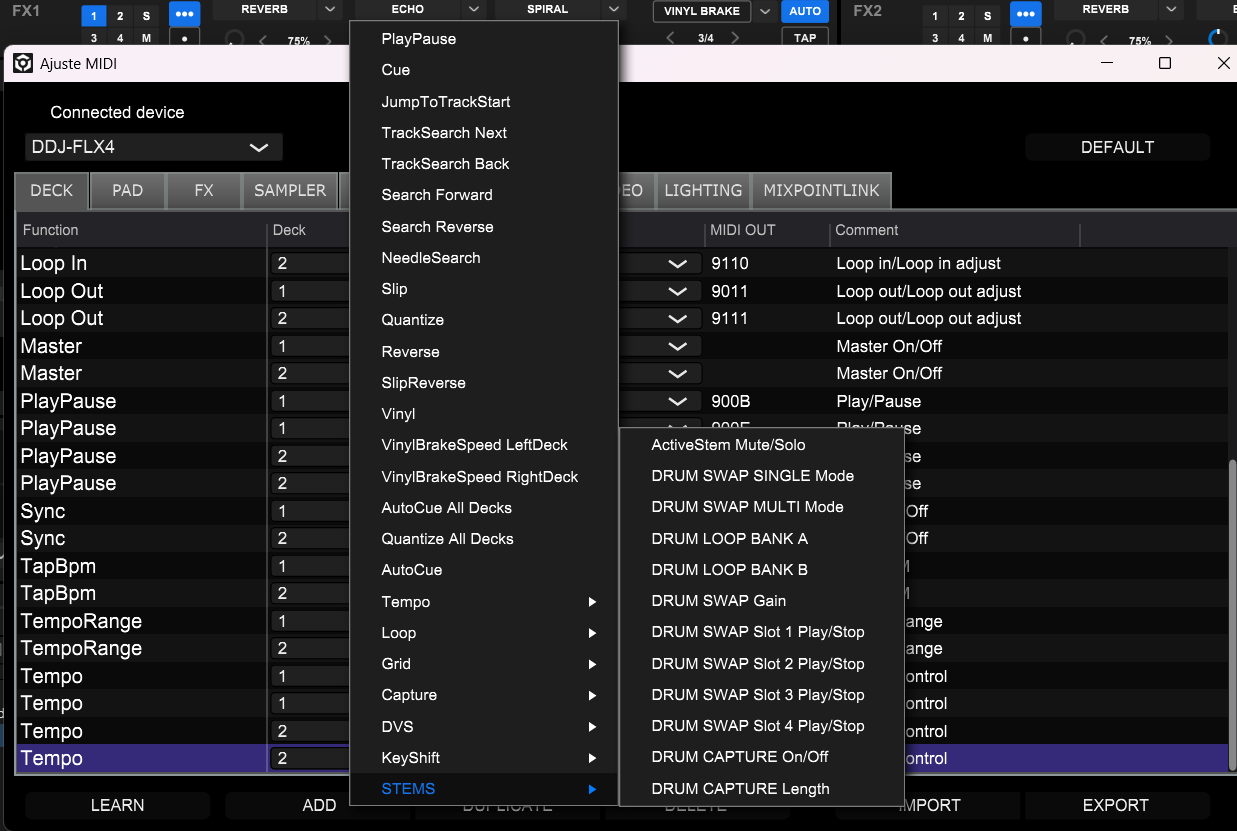
Task: Open the VINYL BRAKE dropdown arrow
Action: (x=765, y=12)
